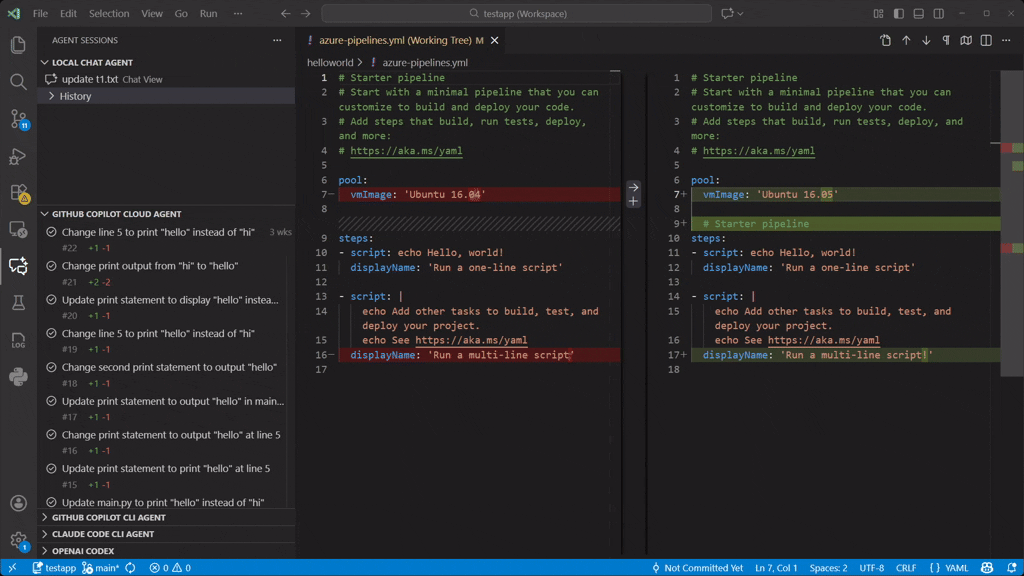This screenshot has width=1024, height=576.
Task: Click the revert change arrow at line 7
Action: (633, 187)
